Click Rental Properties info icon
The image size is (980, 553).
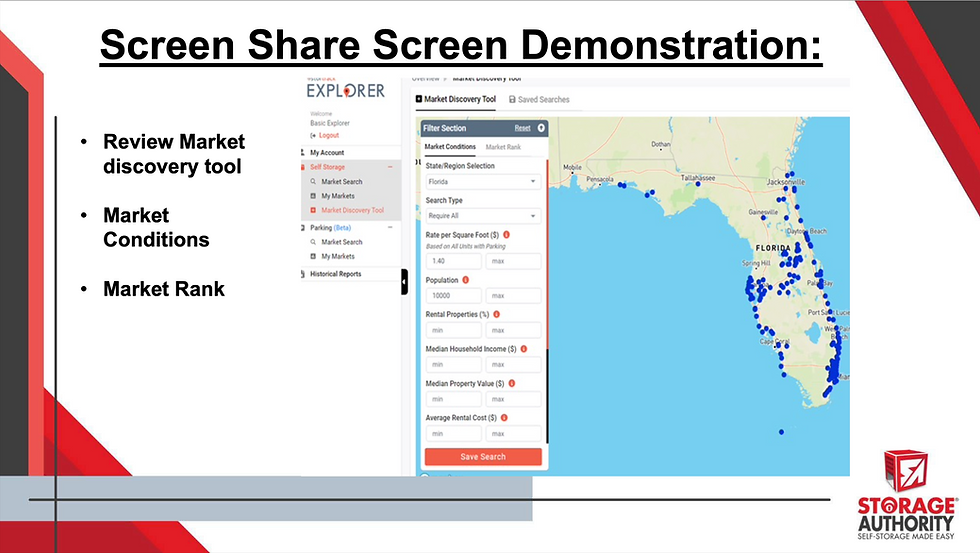[497, 314]
